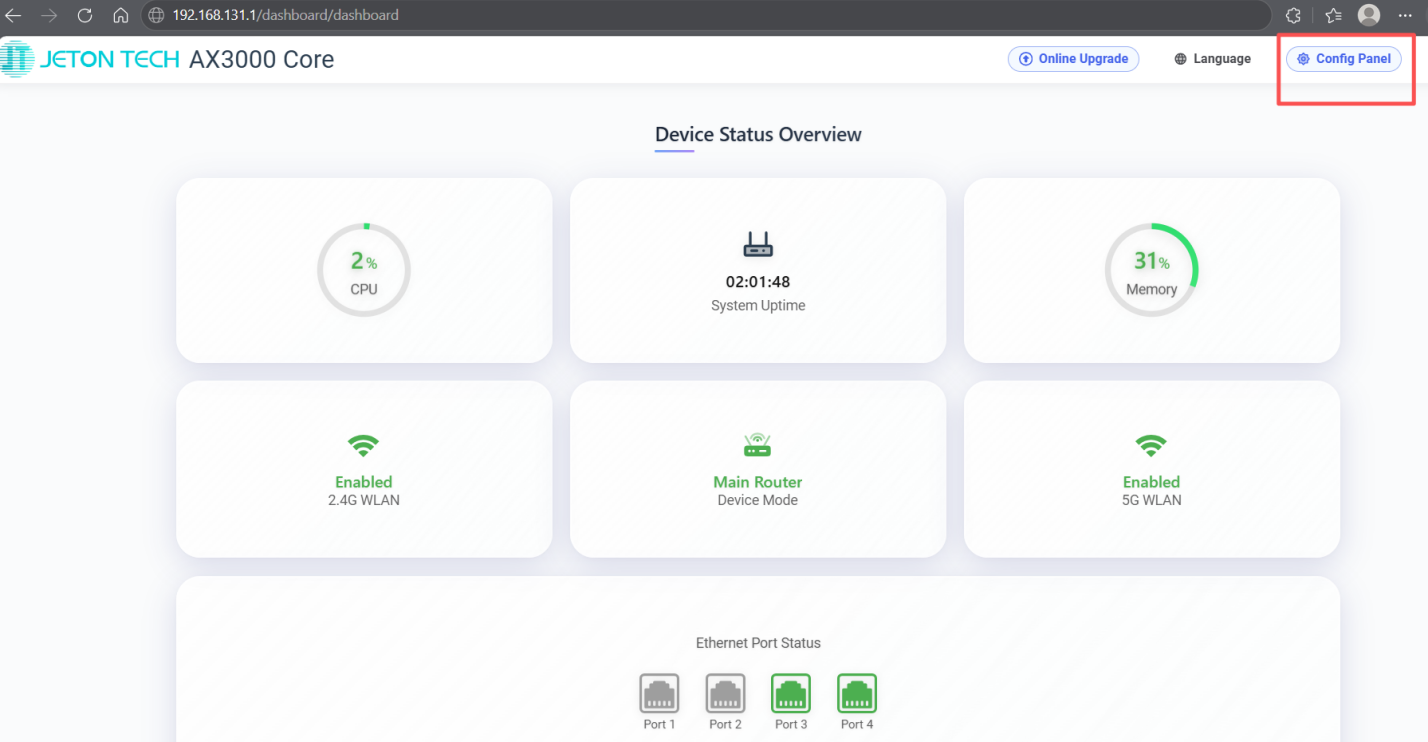This screenshot has width=1428, height=742.
Task: Select the Port 3 Ethernet icon
Action: [791, 693]
